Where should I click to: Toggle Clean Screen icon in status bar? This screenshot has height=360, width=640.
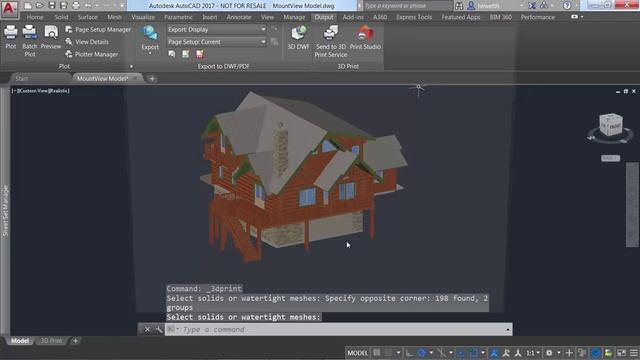(x=621, y=353)
